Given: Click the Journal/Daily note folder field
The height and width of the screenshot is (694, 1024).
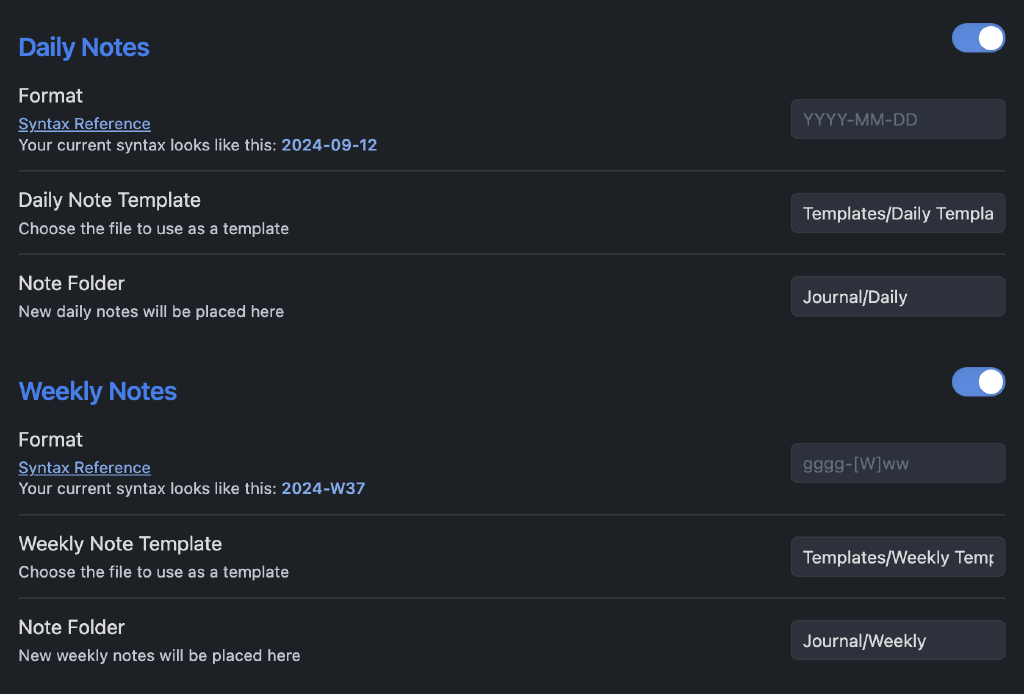Looking at the screenshot, I should (x=897, y=296).
